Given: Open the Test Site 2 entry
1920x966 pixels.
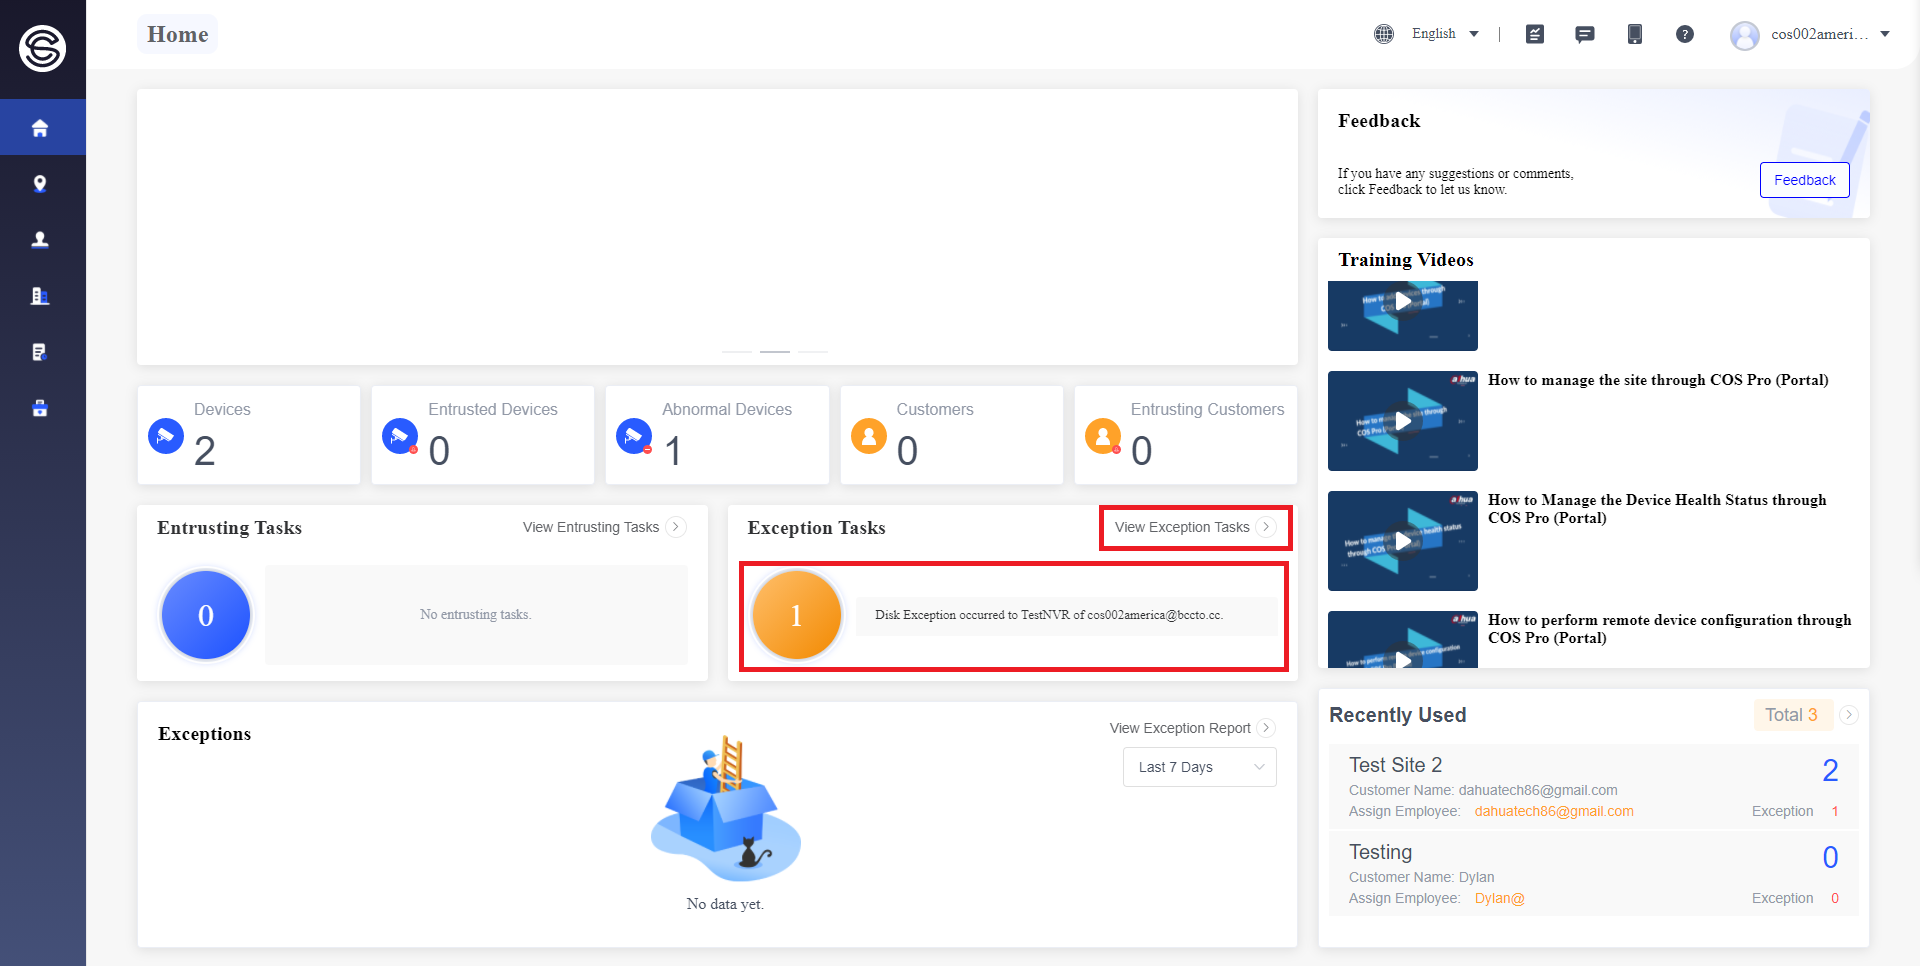Looking at the screenshot, I should point(1594,787).
